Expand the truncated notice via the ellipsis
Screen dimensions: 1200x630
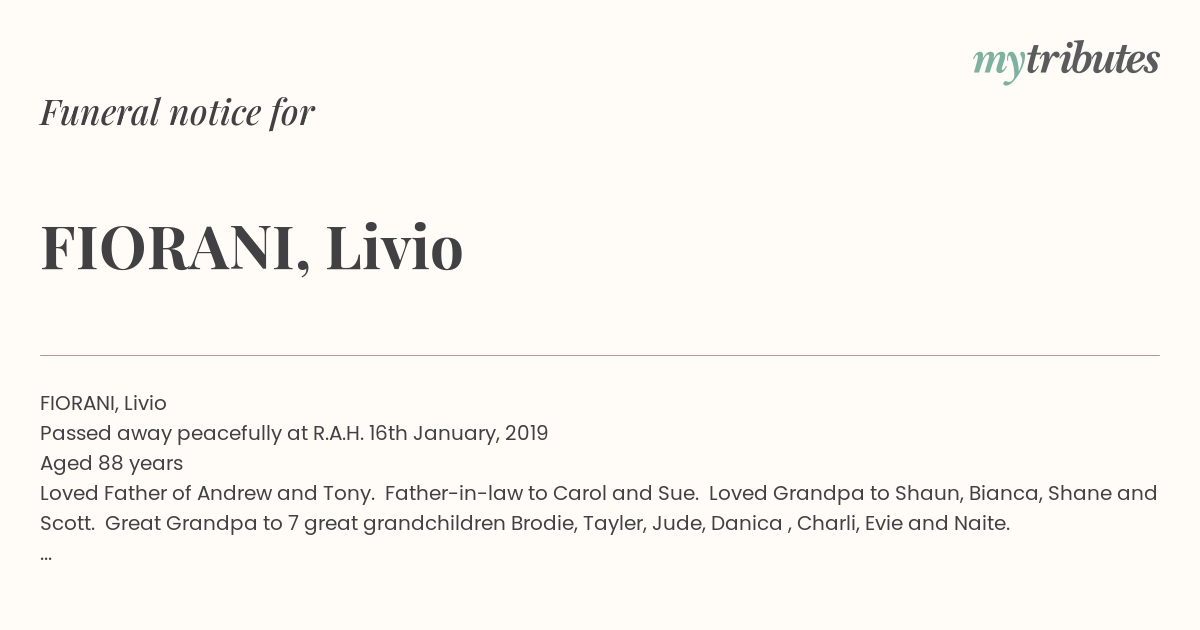tap(46, 556)
